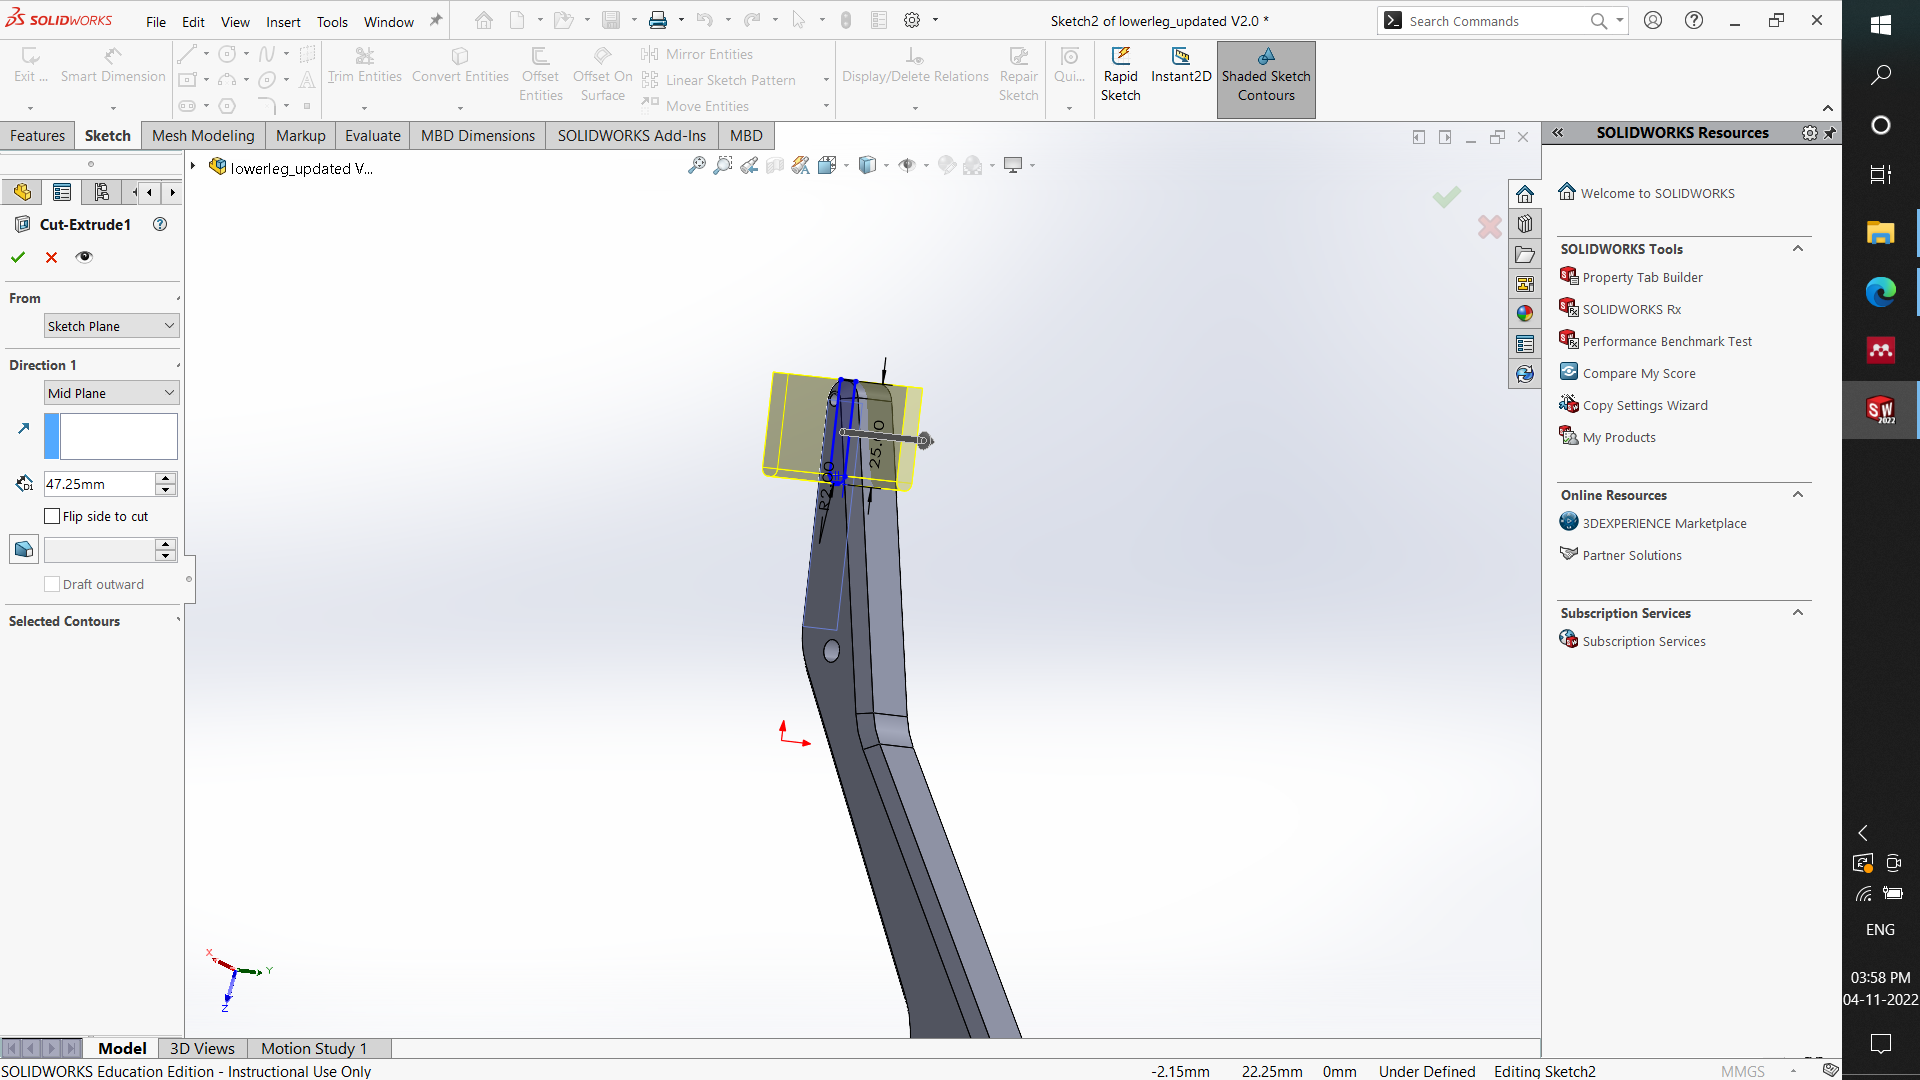1920x1080 pixels.
Task: Open the Sketch Plane dropdown under From
Action: [111, 325]
